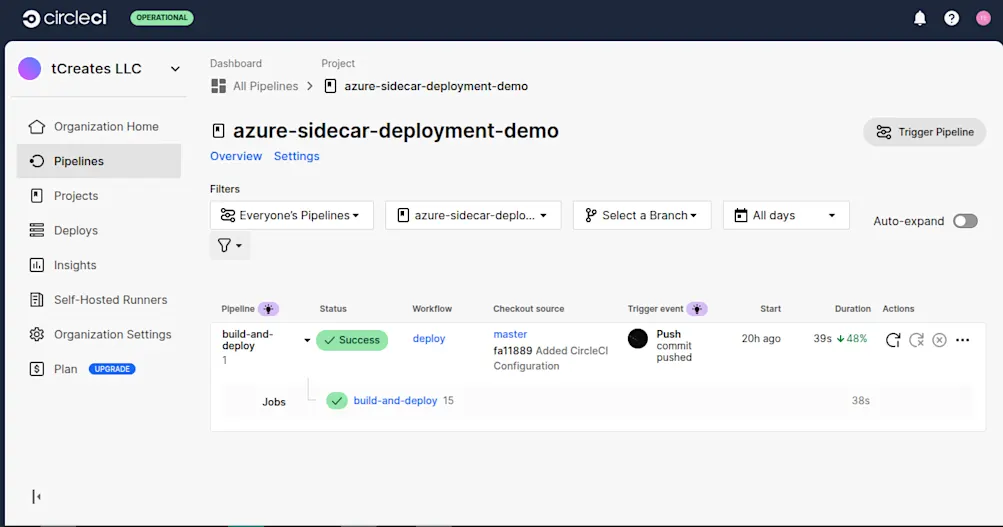Open Projects in the sidebar
The image size is (1003, 527).
pos(99,196)
